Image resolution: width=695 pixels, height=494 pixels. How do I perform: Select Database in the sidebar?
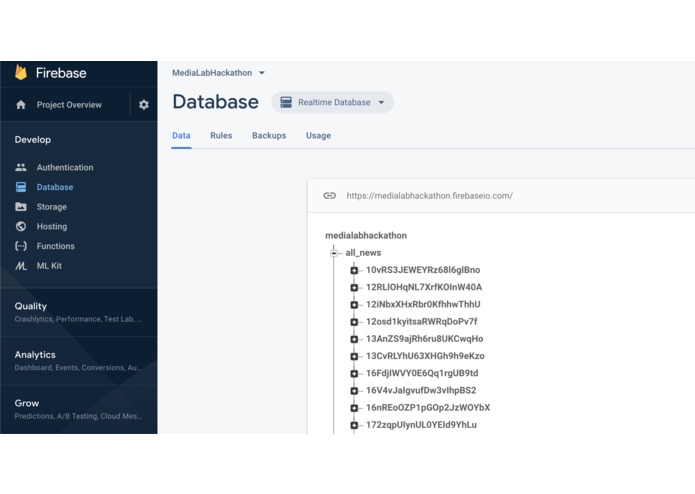(55, 187)
